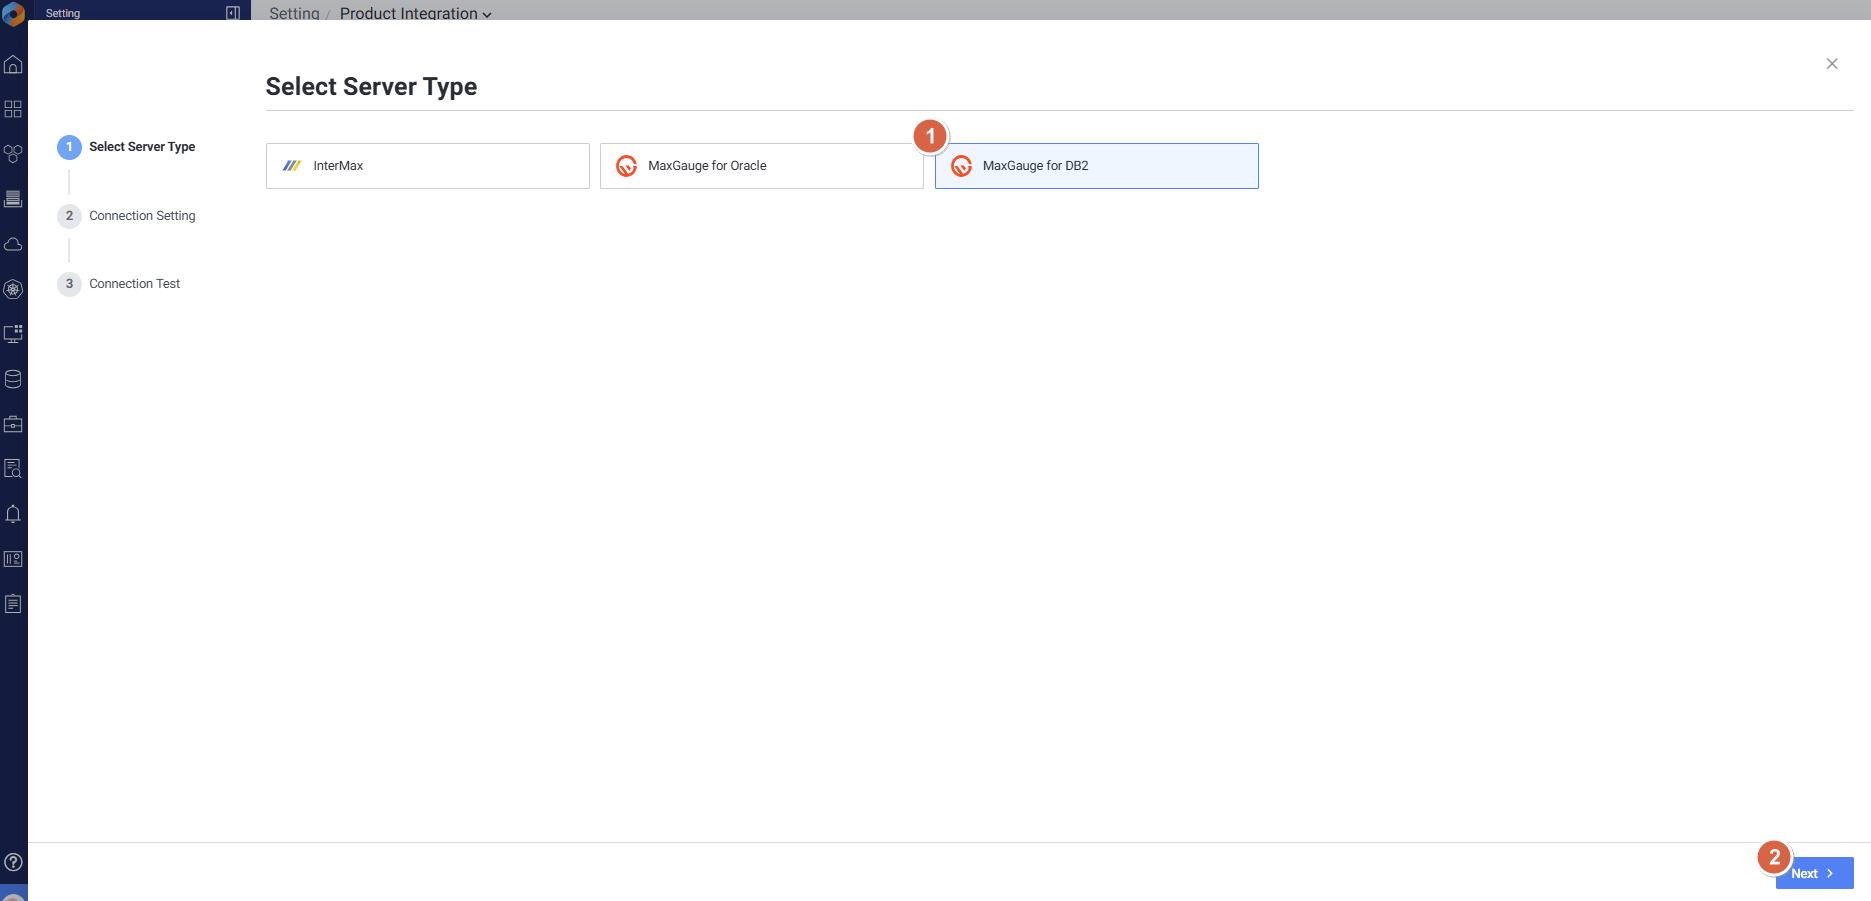Click the log search document icon
Image resolution: width=1871 pixels, height=901 pixels.
(13, 469)
